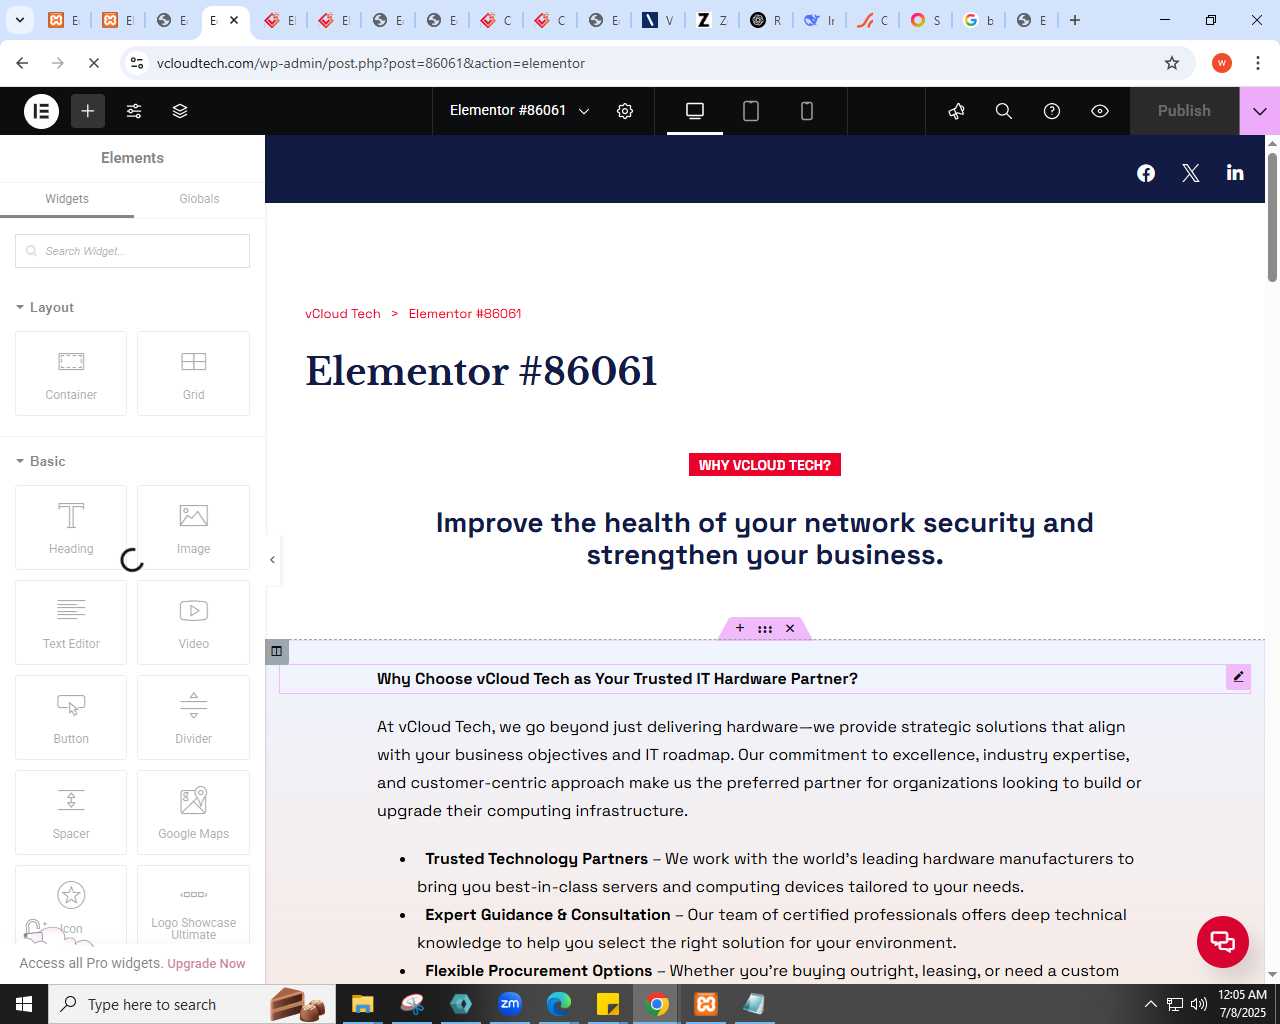Open X (Twitter) social icon in header
Viewport: 1280px width, 1024px height.
(1190, 173)
